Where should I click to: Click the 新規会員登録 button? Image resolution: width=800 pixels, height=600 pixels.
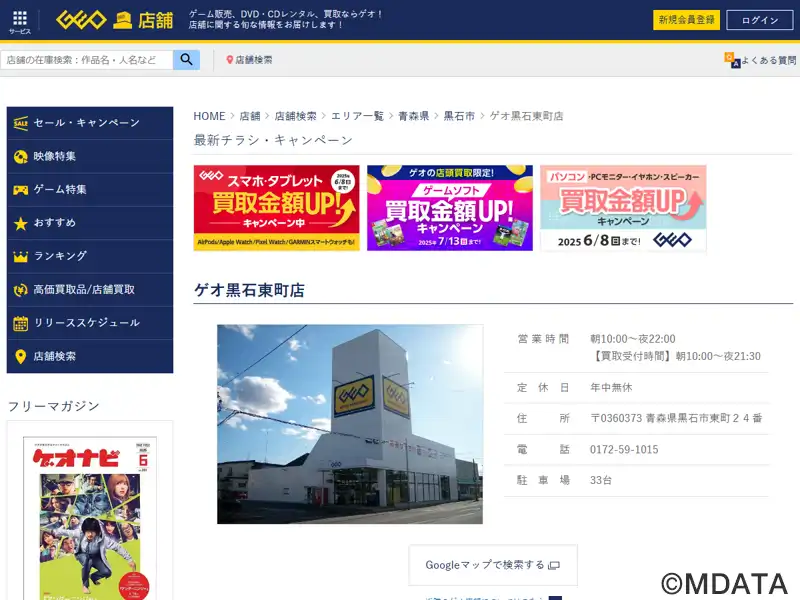coord(686,20)
